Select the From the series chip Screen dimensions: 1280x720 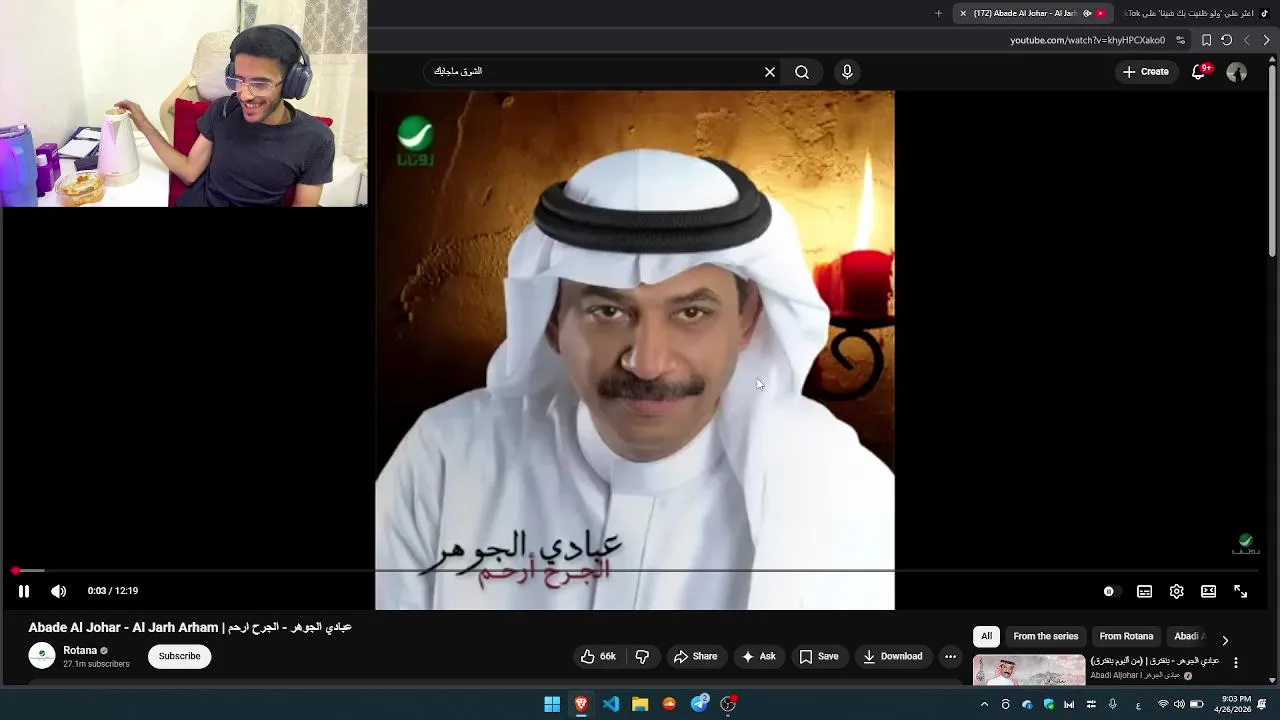(1046, 636)
